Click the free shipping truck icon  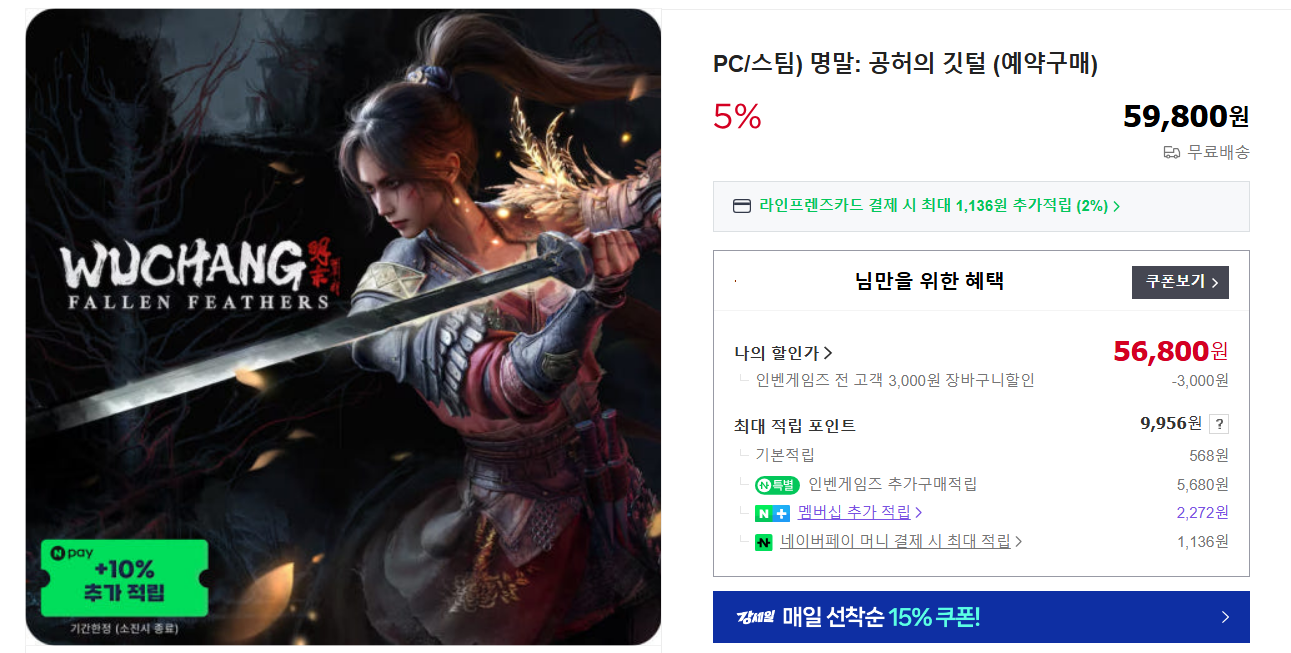(x=1172, y=153)
